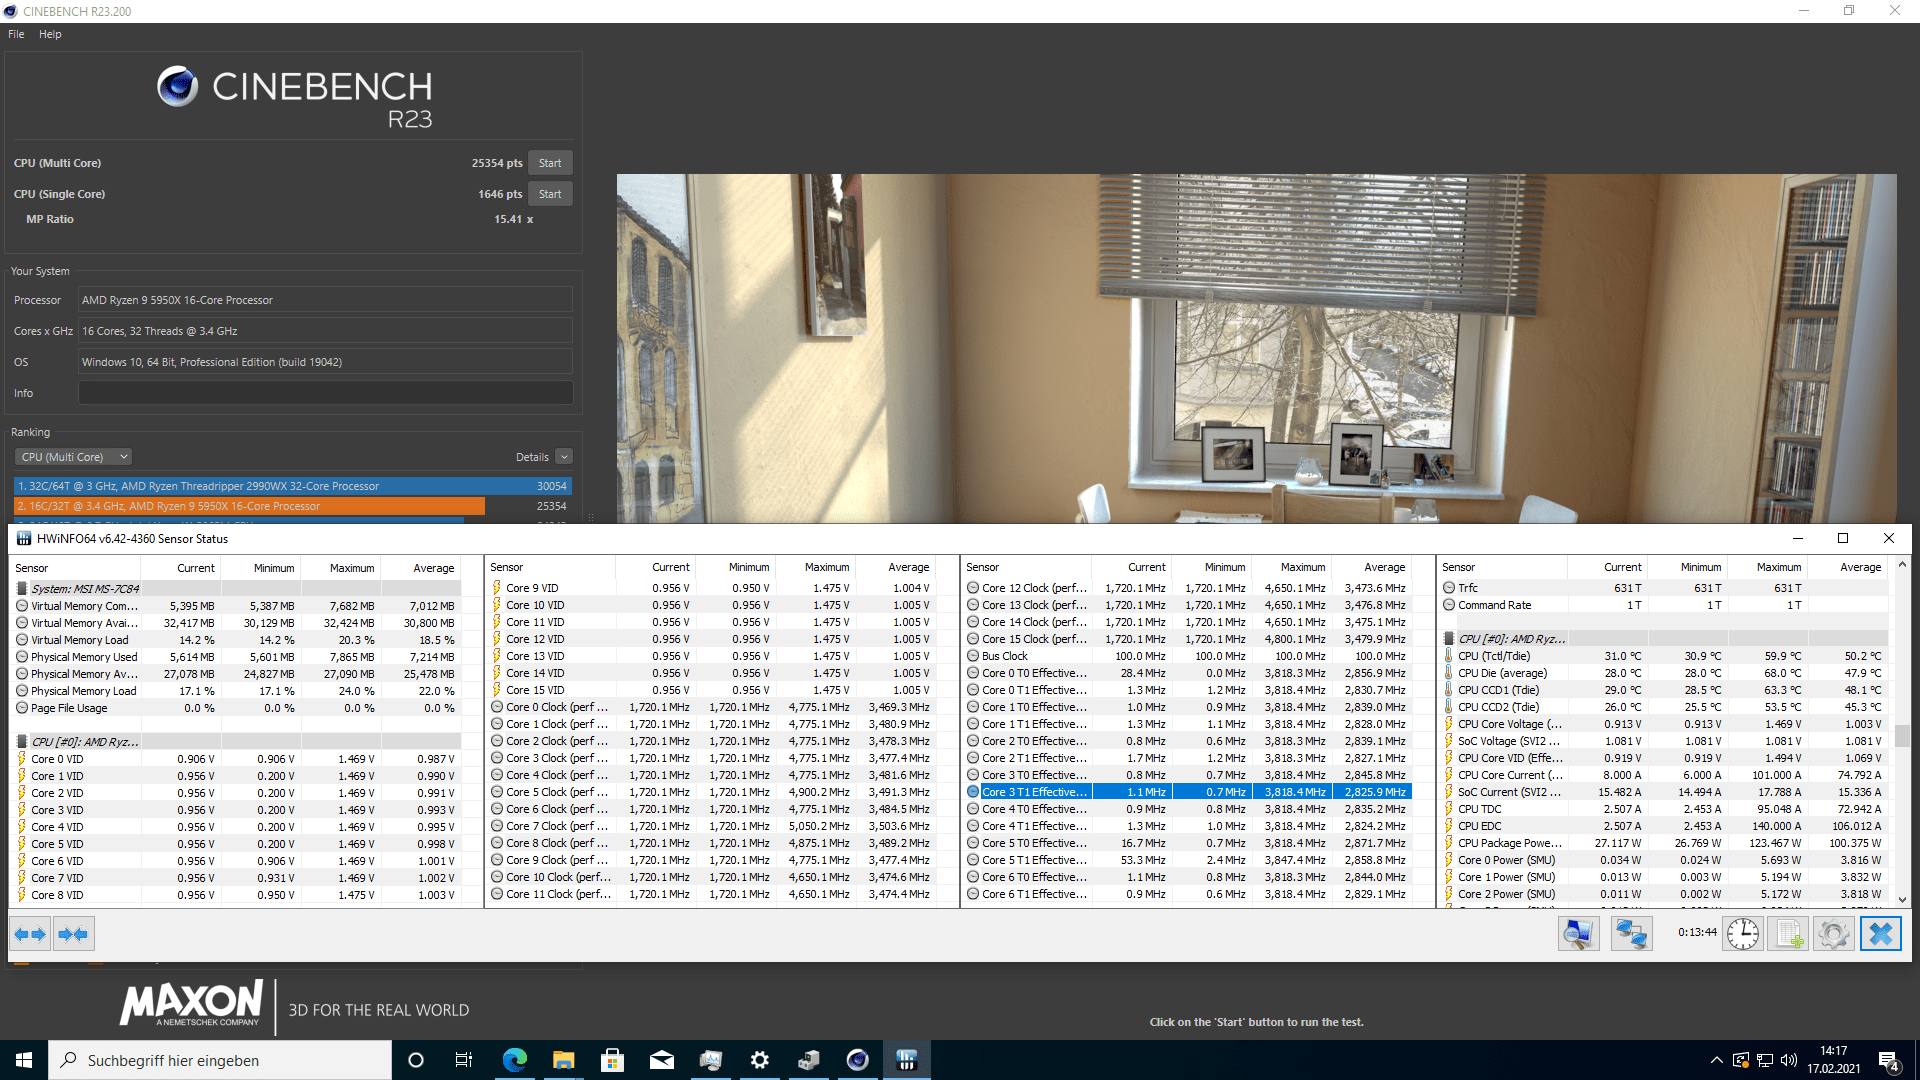
Task: Open Task View in taskbar
Action: (x=464, y=1060)
